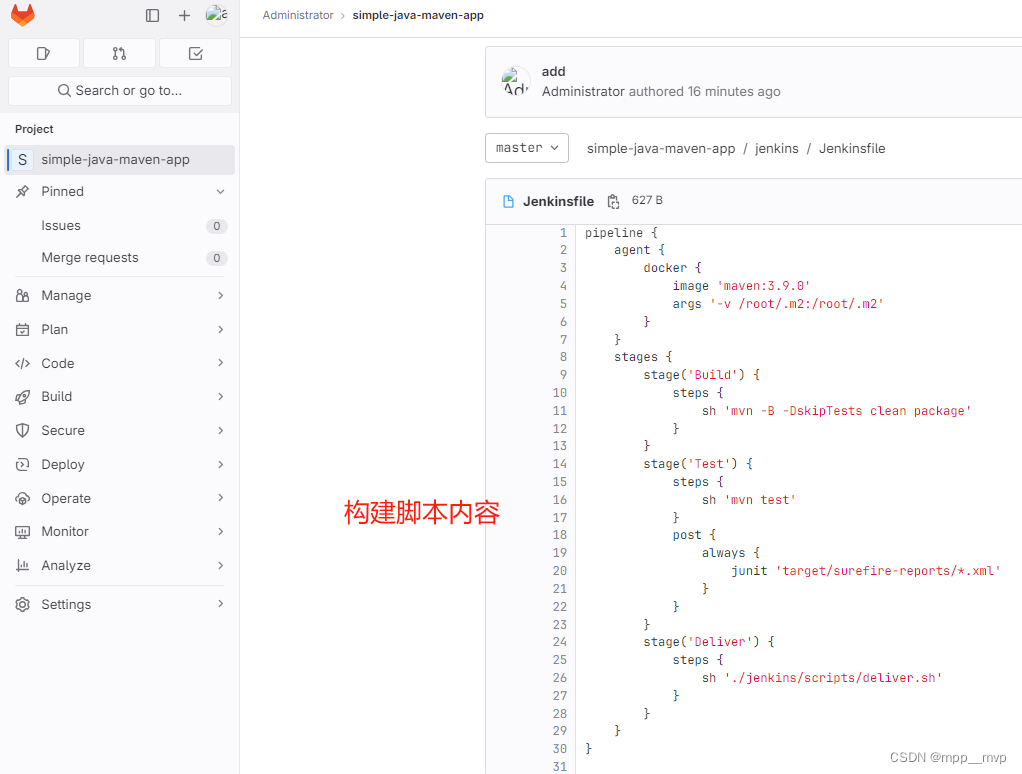This screenshot has width=1022, height=774.
Task: Click line number 1 link
Action: (563, 233)
